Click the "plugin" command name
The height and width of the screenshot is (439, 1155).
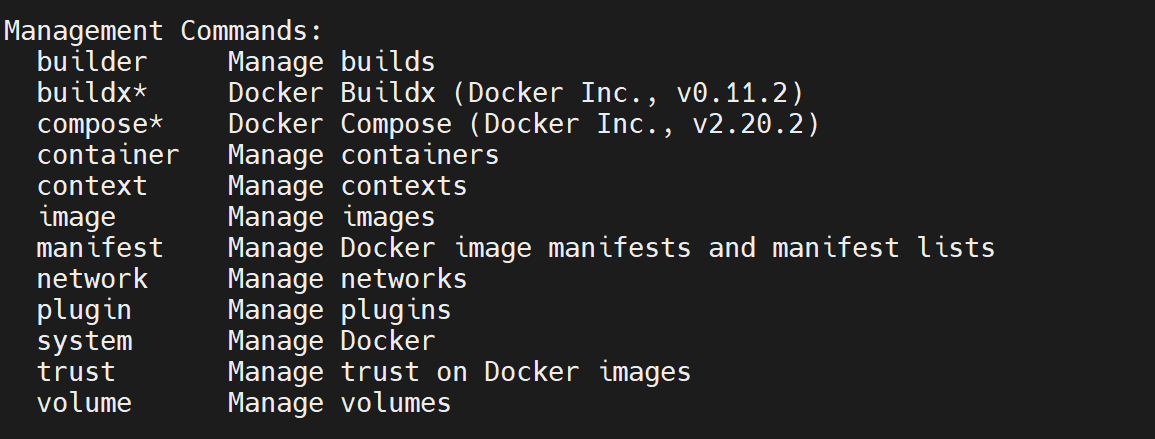84,310
